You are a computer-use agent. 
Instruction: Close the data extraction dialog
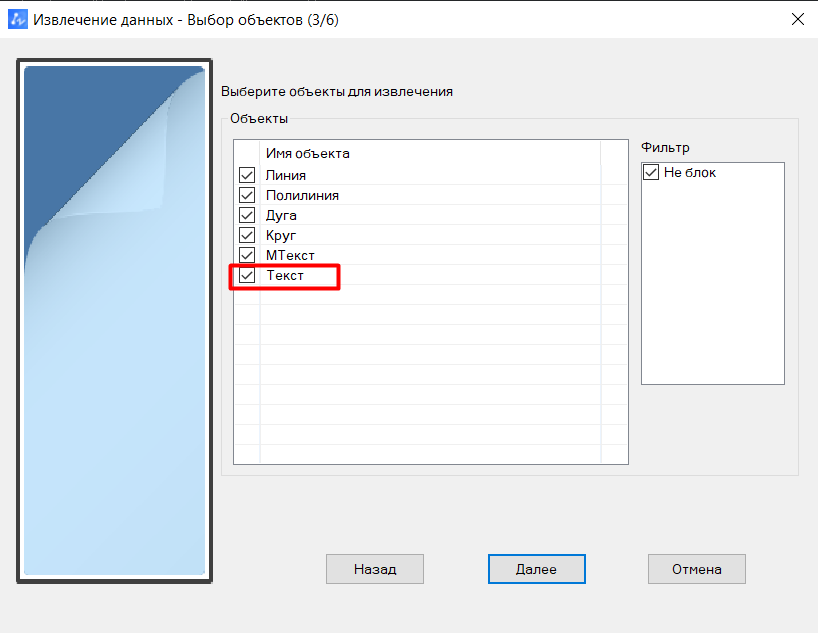(x=797, y=19)
